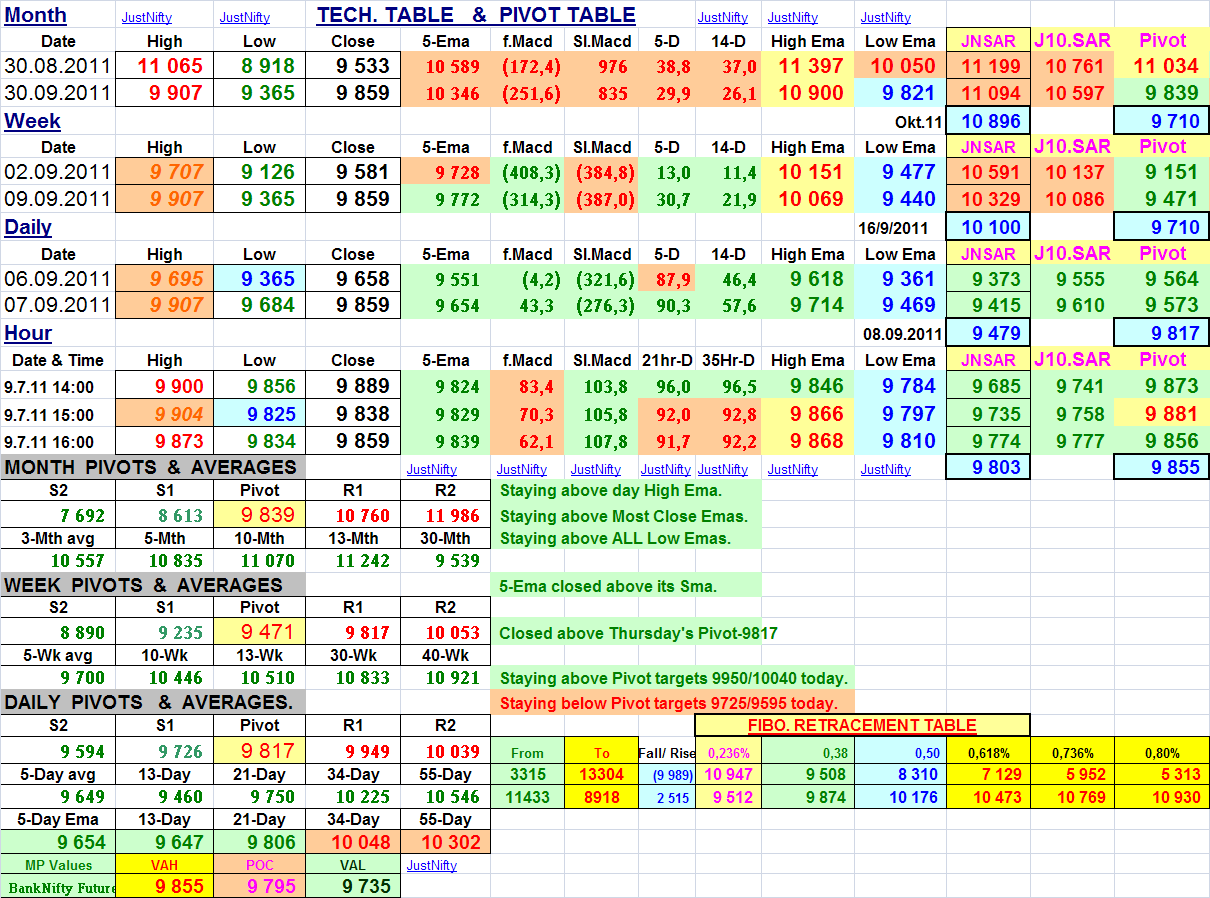Click the boxed JNSAR value '10 100'

point(989,227)
